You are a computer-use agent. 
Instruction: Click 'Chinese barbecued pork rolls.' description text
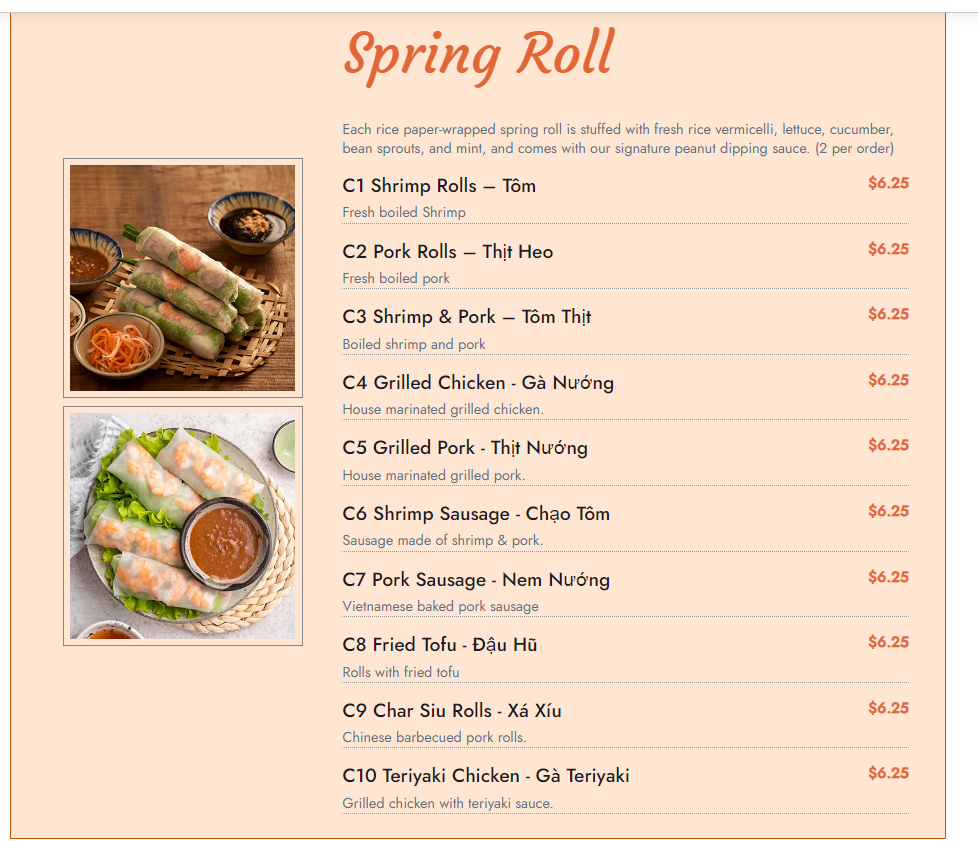[x=434, y=737]
